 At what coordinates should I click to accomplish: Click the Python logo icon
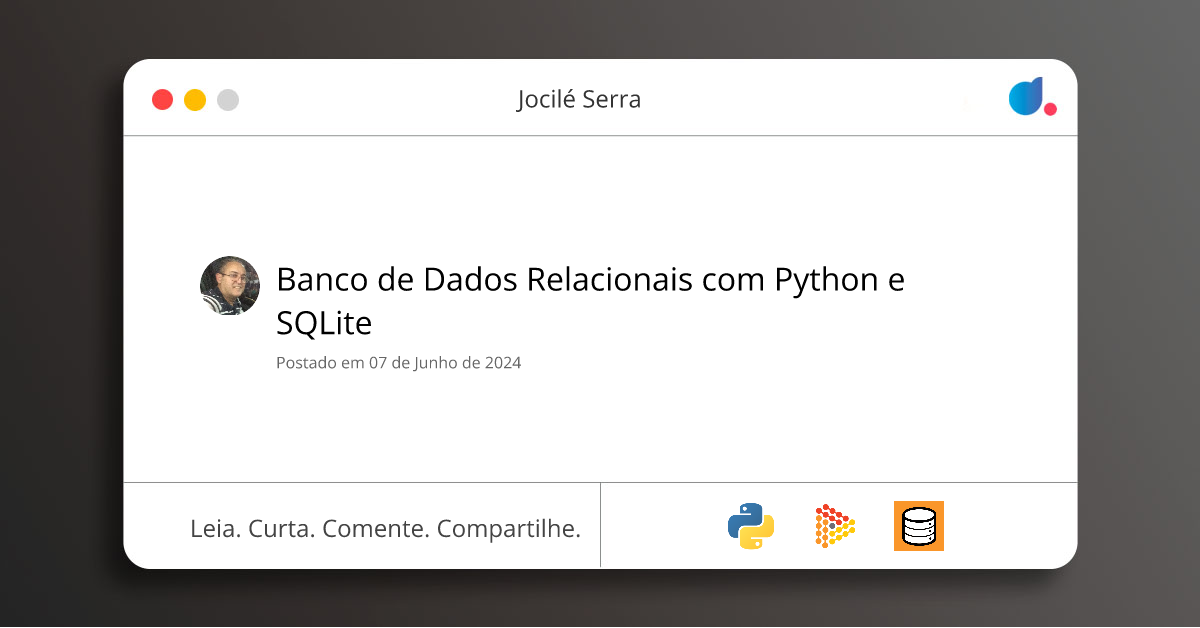(751, 526)
